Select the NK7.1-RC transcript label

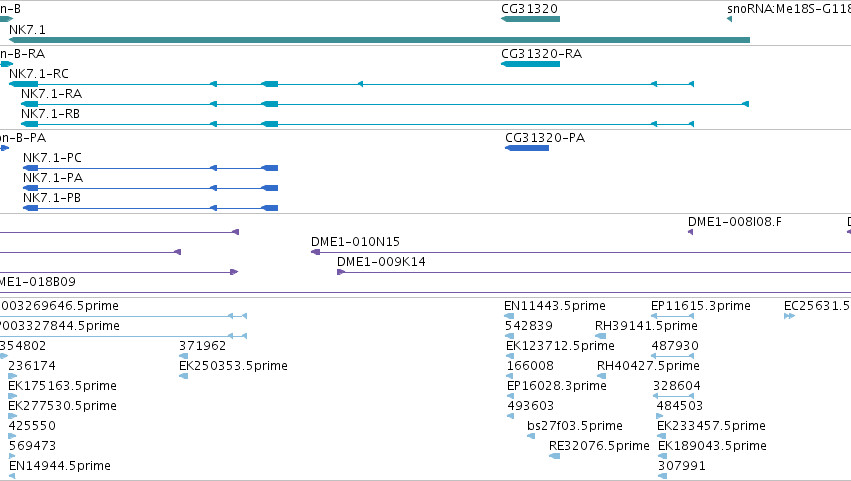pyautogui.click(x=39, y=74)
